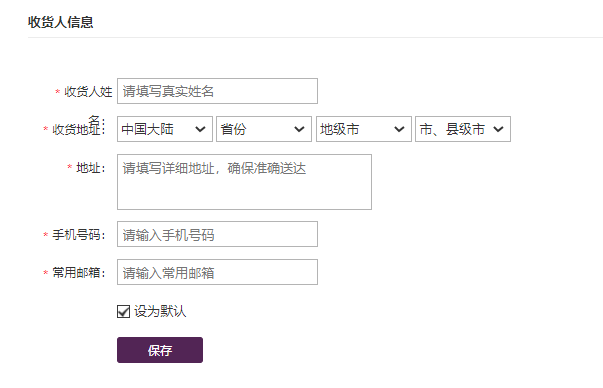This screenshot has height=388, width=603.
Task: Click the 地址 field label
Action: coord(90,168)
